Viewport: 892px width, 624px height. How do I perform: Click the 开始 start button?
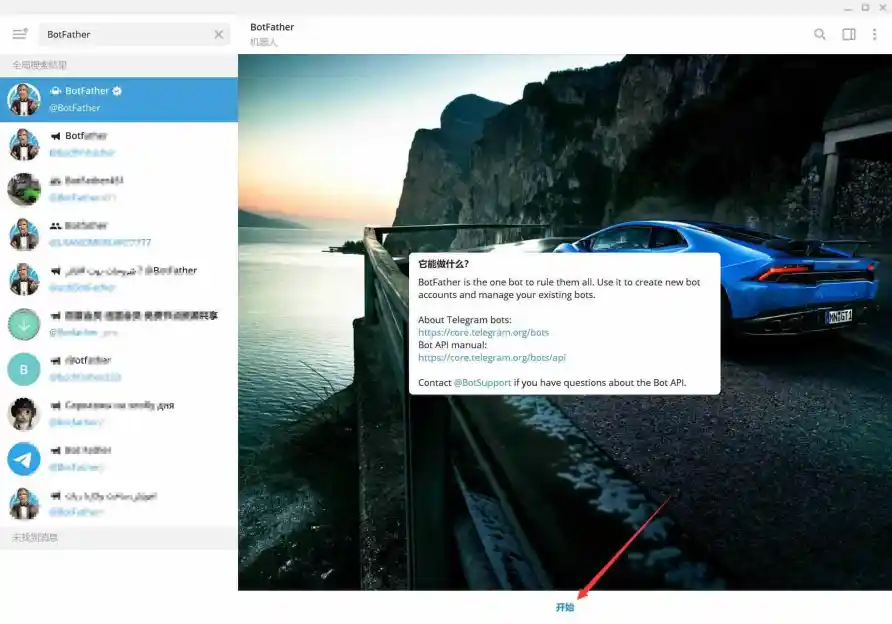click(x=565, y=607)
